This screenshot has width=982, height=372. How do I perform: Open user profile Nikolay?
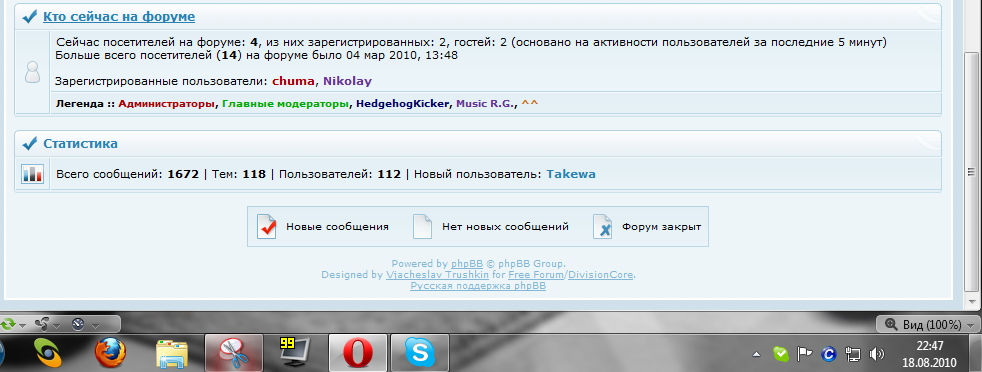pyautogui.click(x=348, y=81)
